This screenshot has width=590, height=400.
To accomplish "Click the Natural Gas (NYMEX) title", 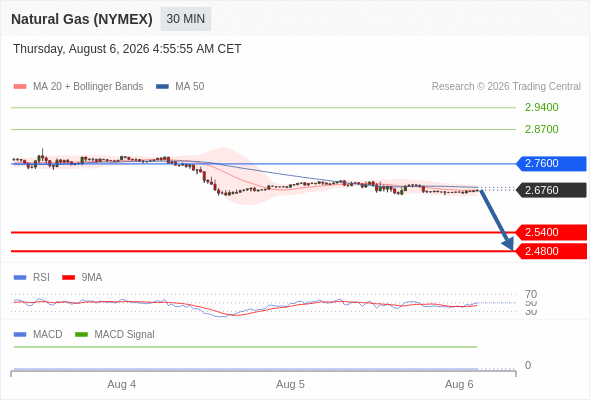I will 82,19.
